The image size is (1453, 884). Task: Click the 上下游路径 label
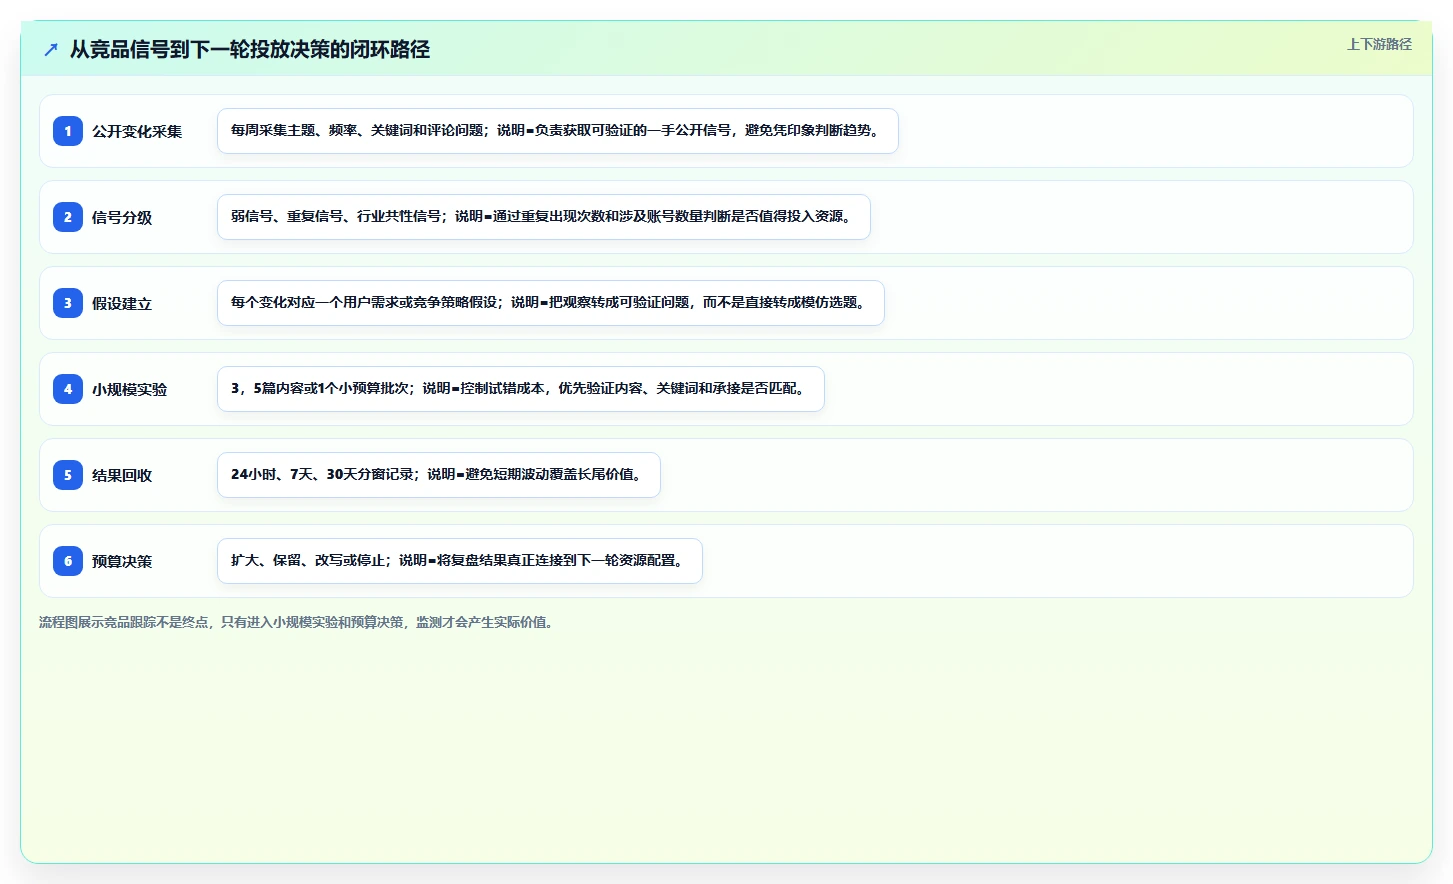pyautogui.click(x=1379, y=44)
